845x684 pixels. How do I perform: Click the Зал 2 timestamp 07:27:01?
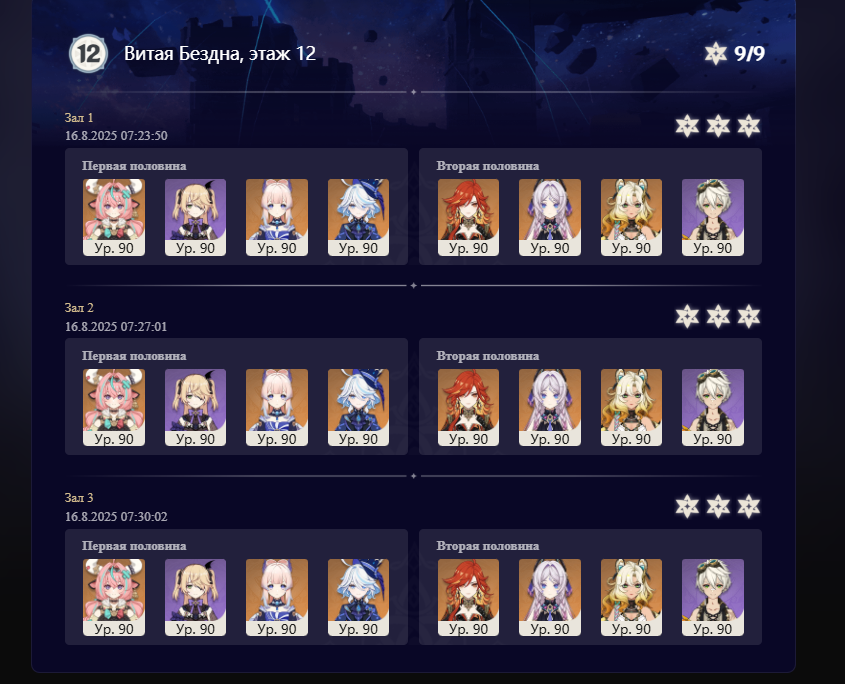pos(144,327)
